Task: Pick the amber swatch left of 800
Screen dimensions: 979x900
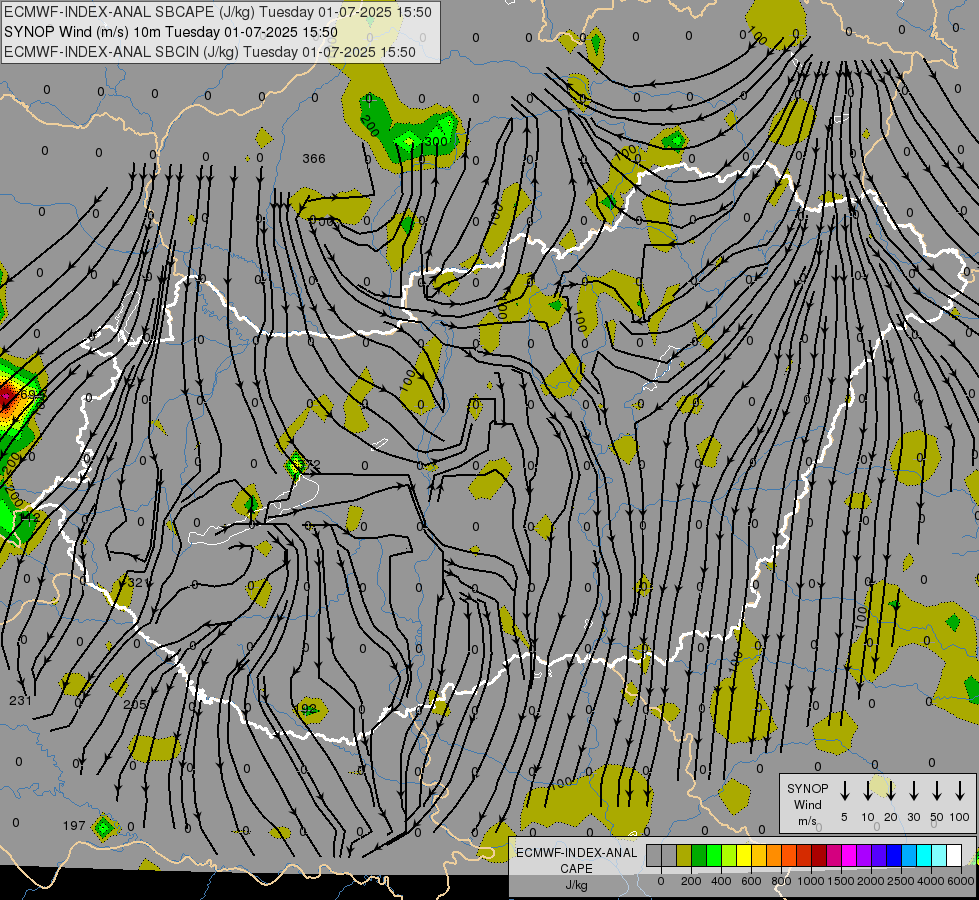Action: pos(774,855)
